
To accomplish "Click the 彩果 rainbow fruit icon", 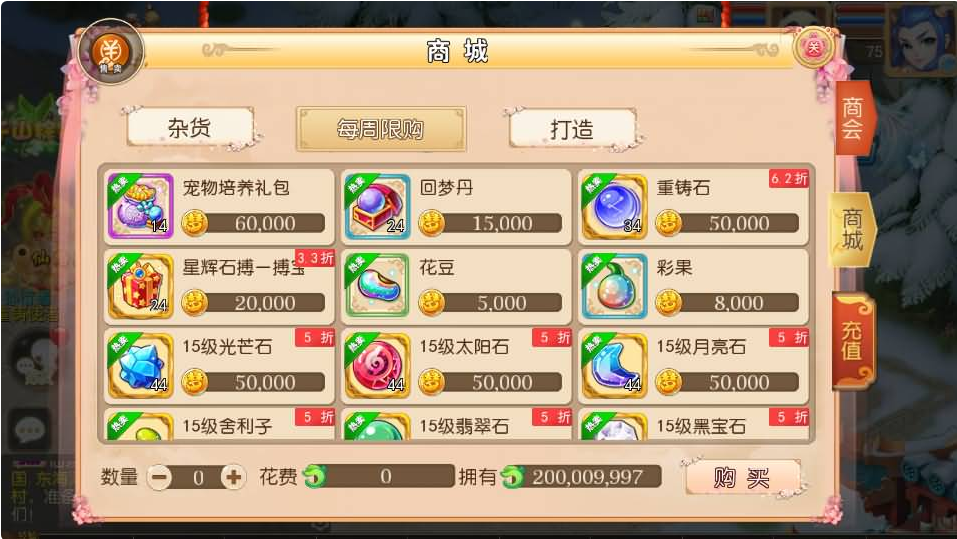I will (614, 286).
